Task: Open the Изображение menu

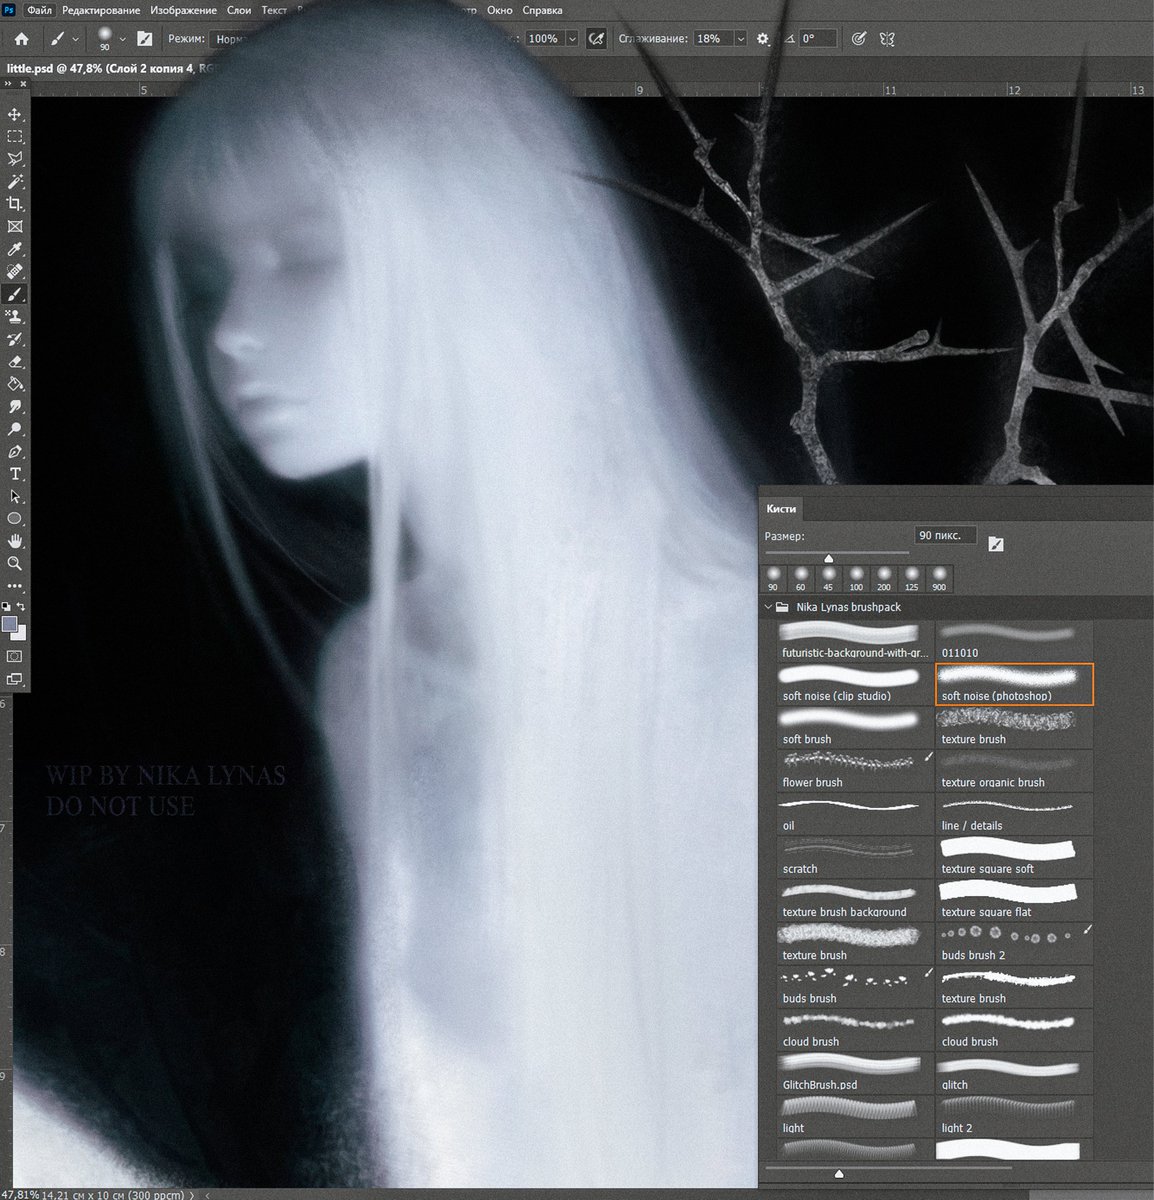Action: (183, 10)
